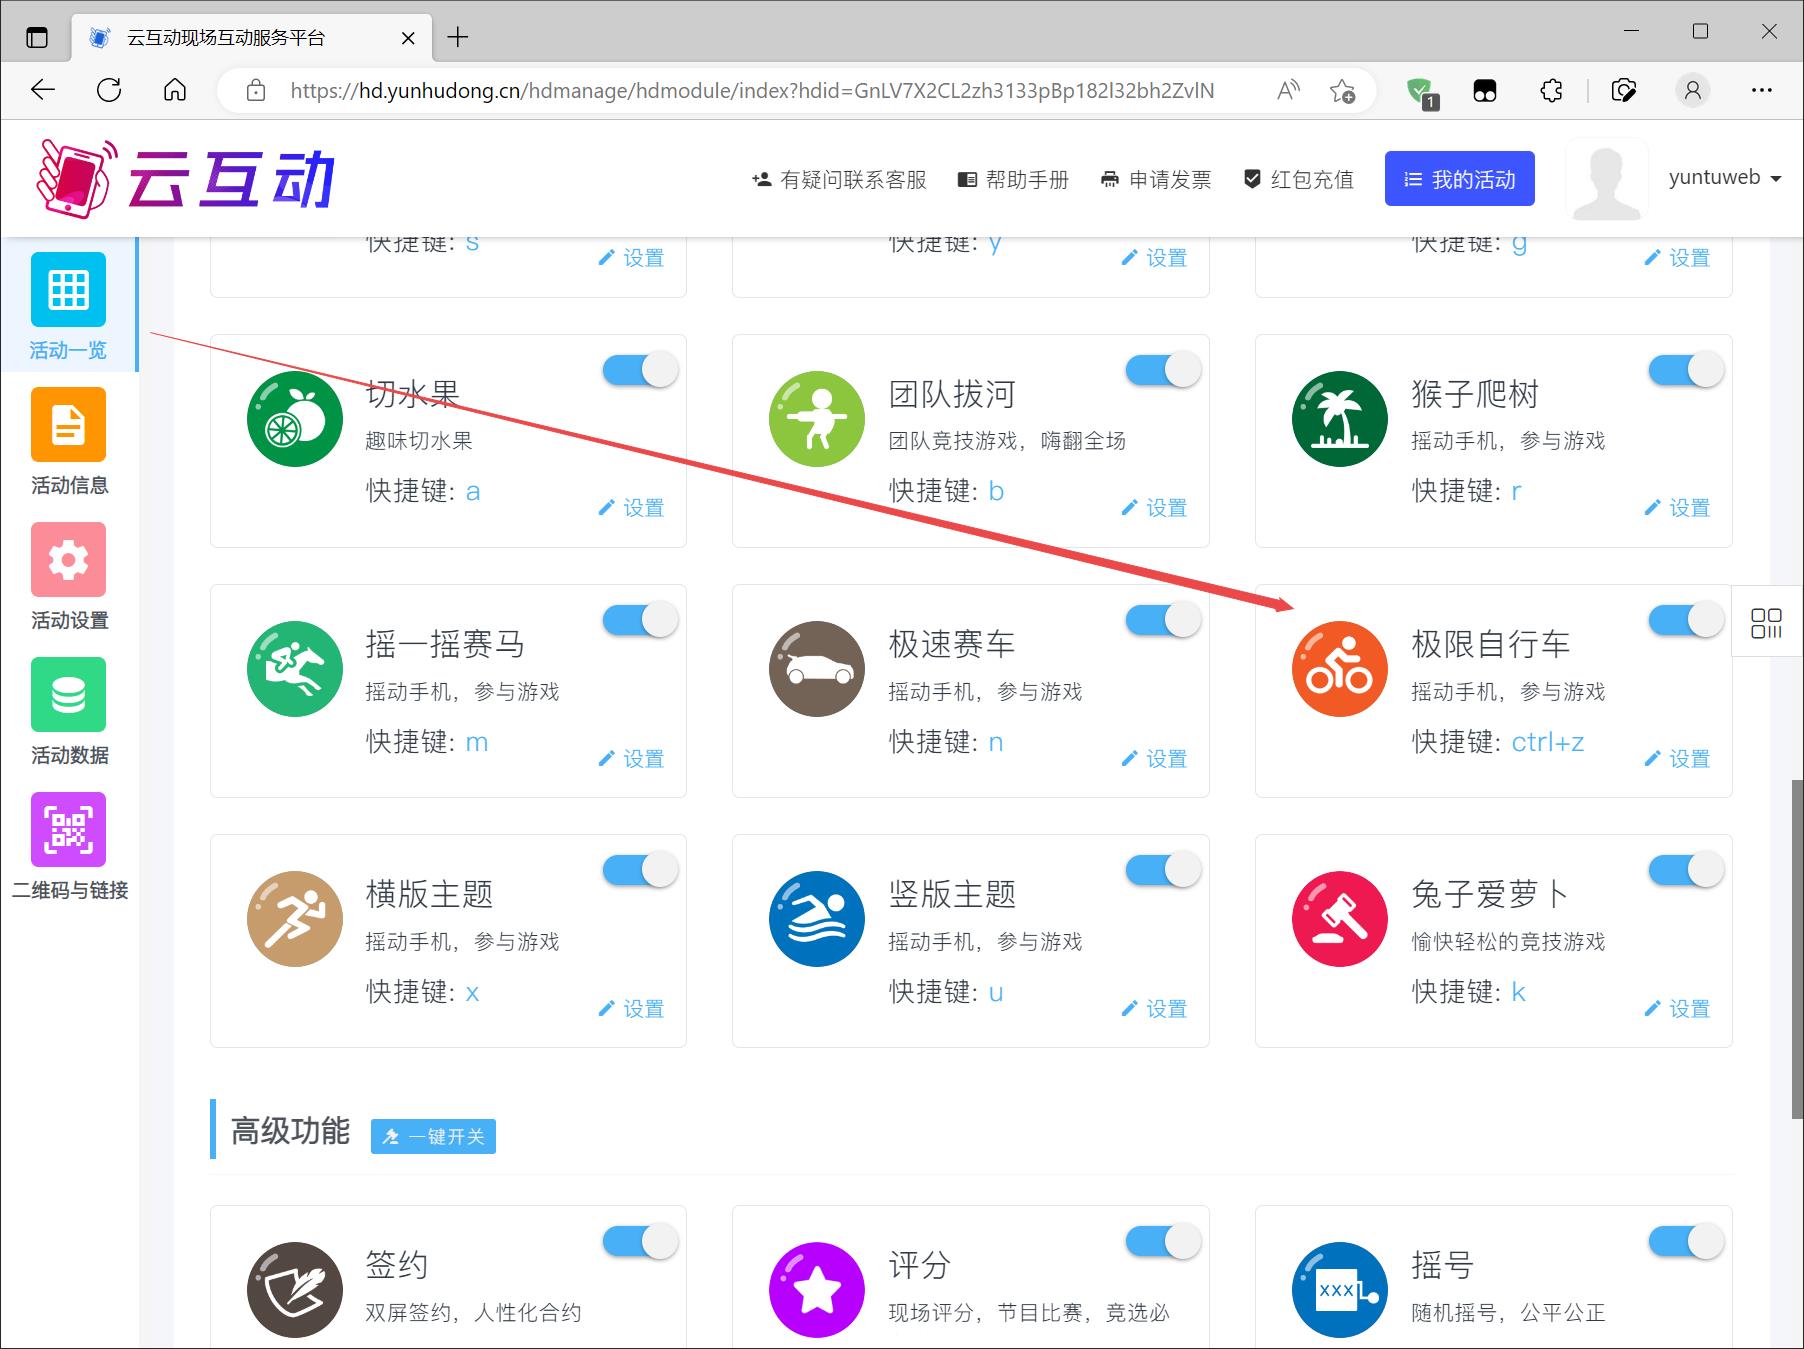Open the 活动一览 sidebar icon
The width and height of the screenshot is (1804, 1349).
coord(68,290)
